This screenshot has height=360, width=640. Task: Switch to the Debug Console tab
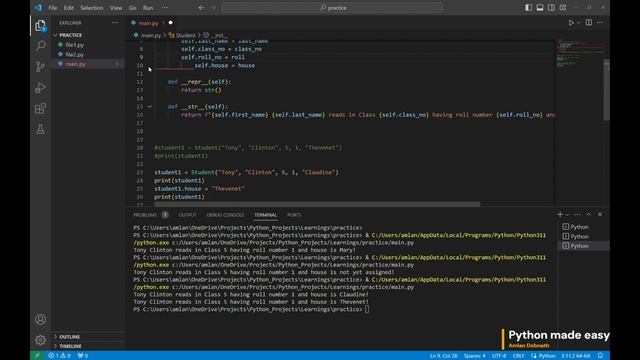point(225,215)
